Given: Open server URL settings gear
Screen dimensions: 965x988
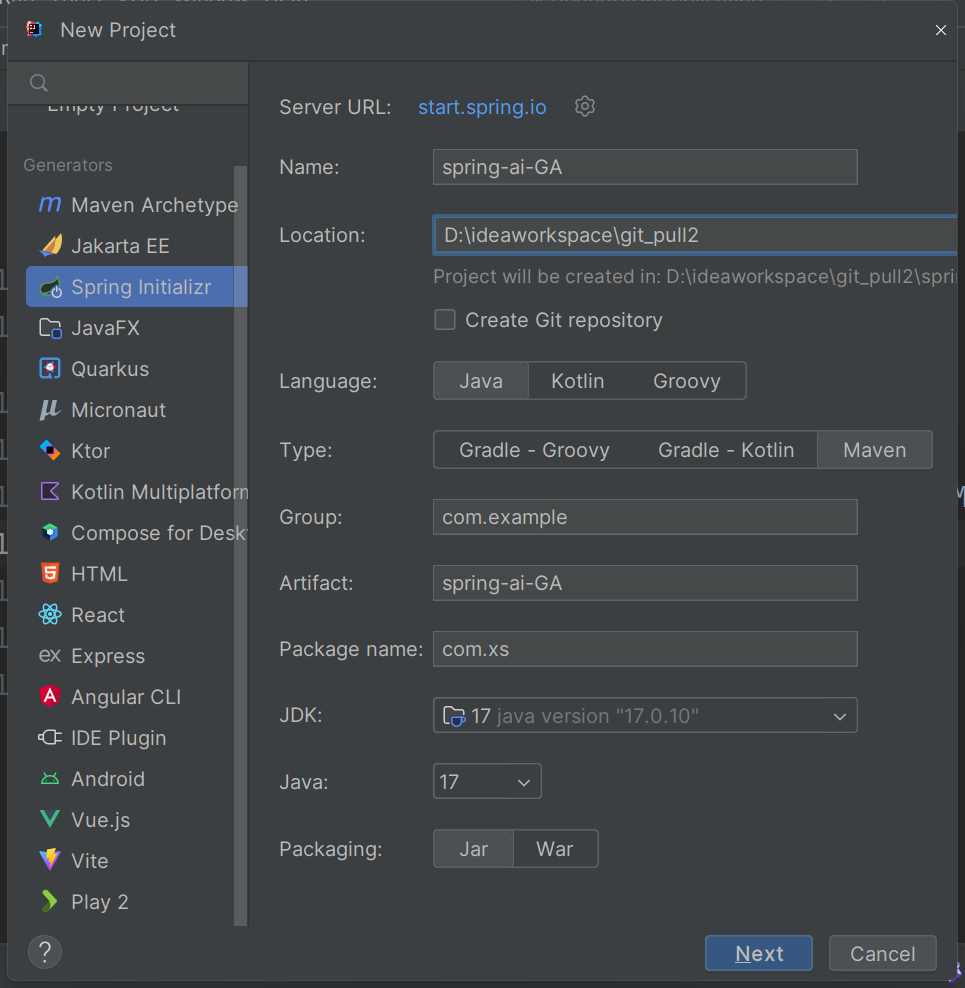Looking at the screenshot, I should coord(585,107).
